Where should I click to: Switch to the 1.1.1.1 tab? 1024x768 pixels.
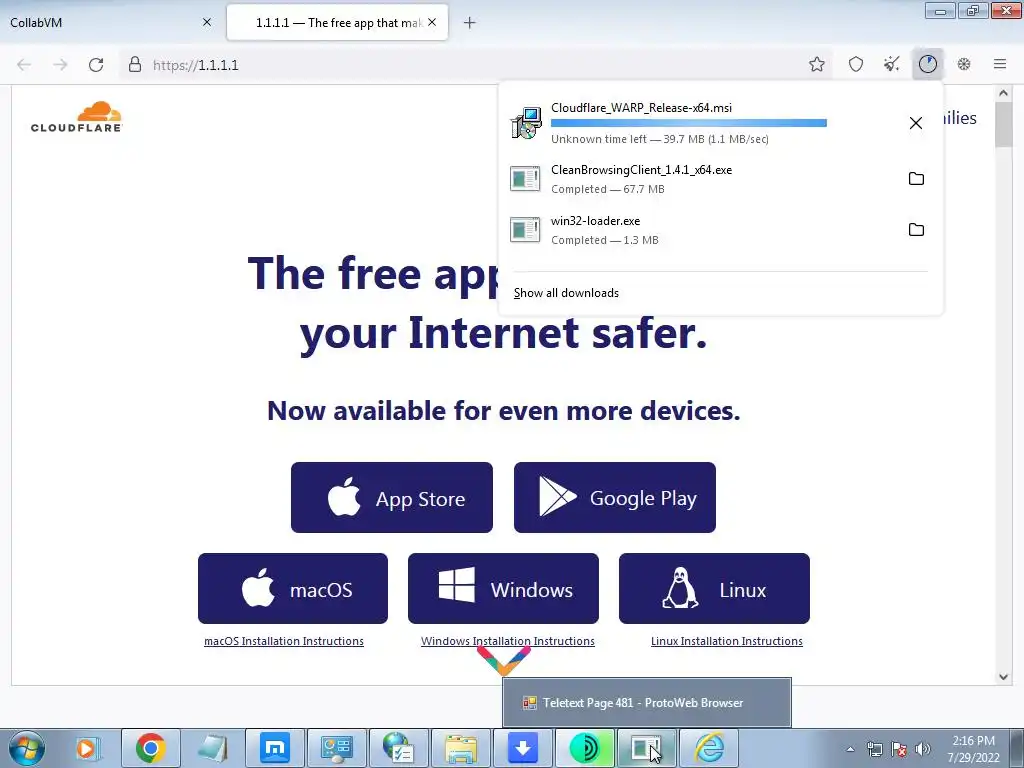point(337,23)
